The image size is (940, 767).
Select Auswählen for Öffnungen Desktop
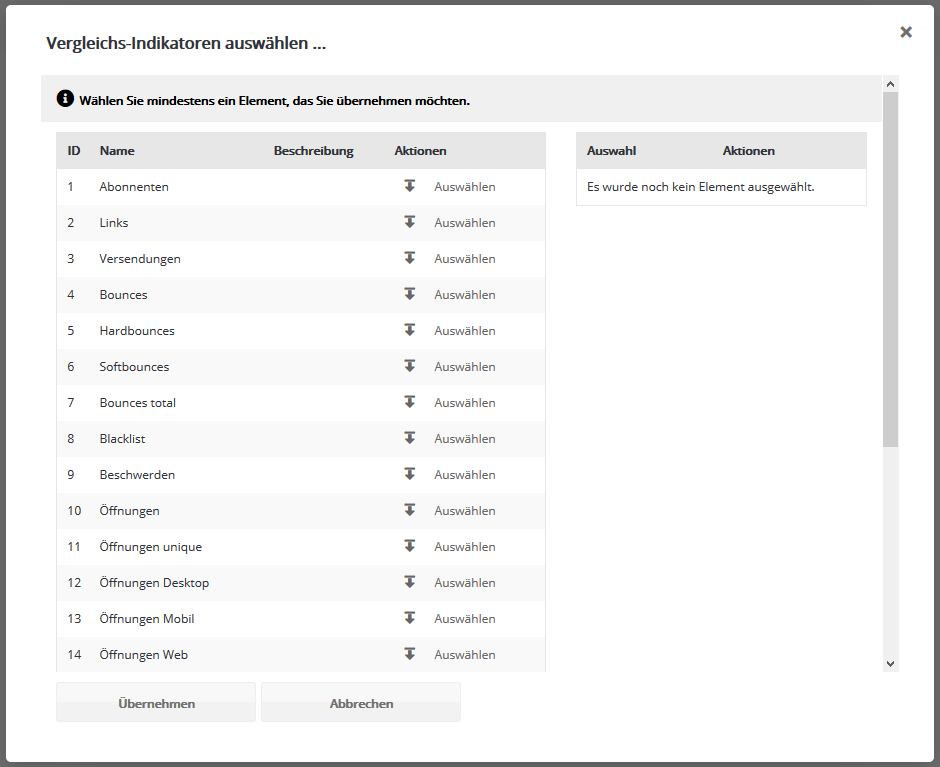pos(464,583)
